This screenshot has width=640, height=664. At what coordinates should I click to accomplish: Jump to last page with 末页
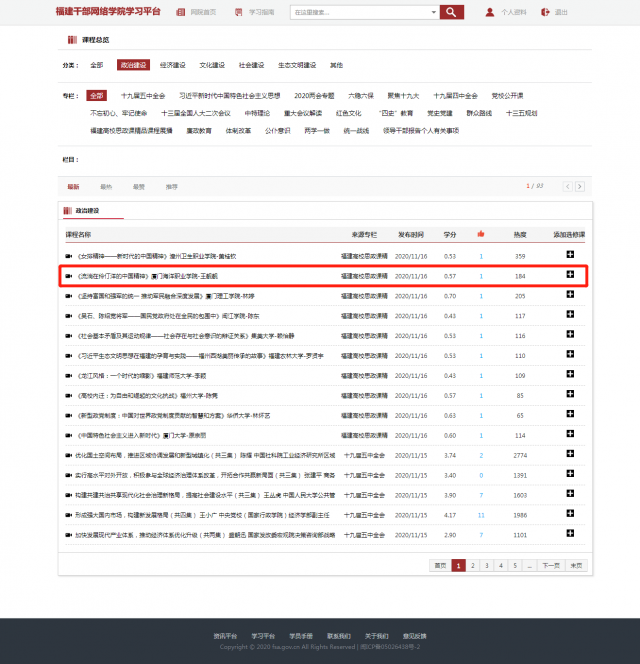point(576,565)
